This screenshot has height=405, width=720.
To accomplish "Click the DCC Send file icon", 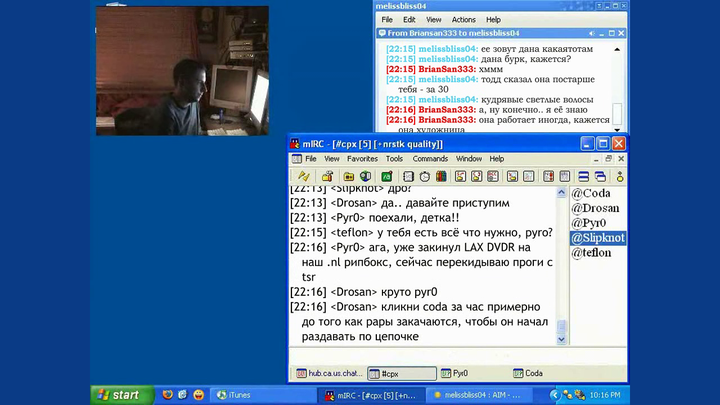I will pyautogui.click(x=460, y=176).
